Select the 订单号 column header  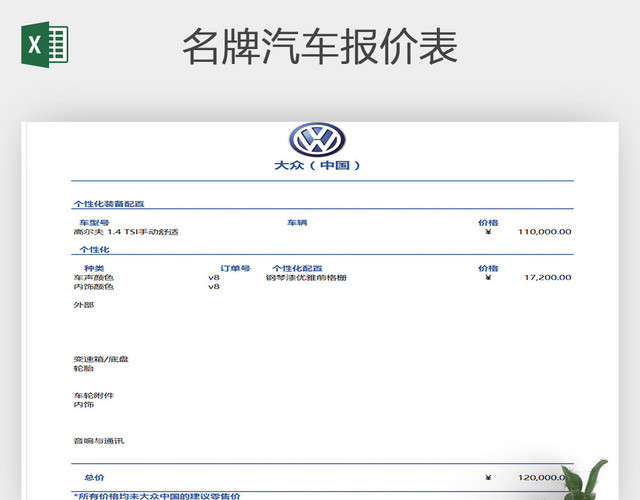[x=235, y=268]
